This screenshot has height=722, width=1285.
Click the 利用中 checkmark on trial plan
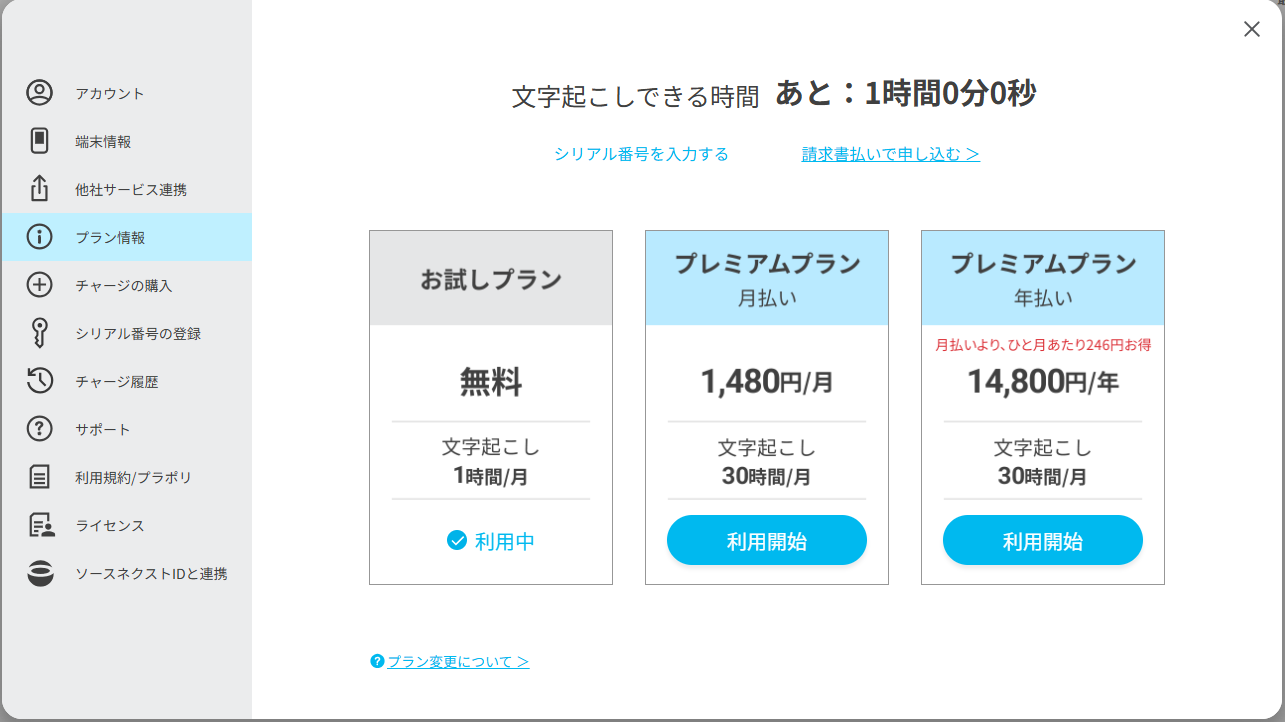[x=457, y=541]
